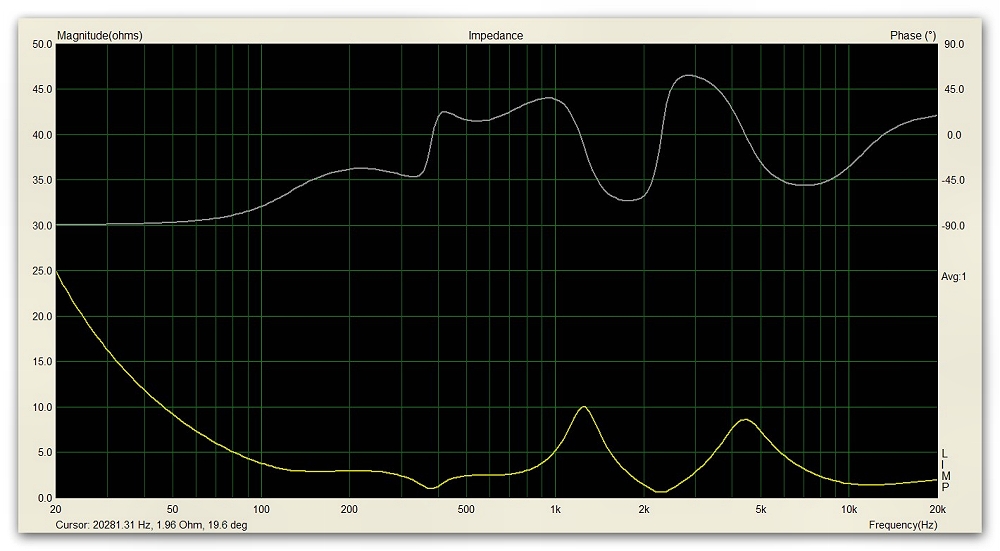Image resolution: width=1000 pixels, height=551 pixels.
Task: Click the vertical LIMP logo text
Action: click(x=945, y=470)
